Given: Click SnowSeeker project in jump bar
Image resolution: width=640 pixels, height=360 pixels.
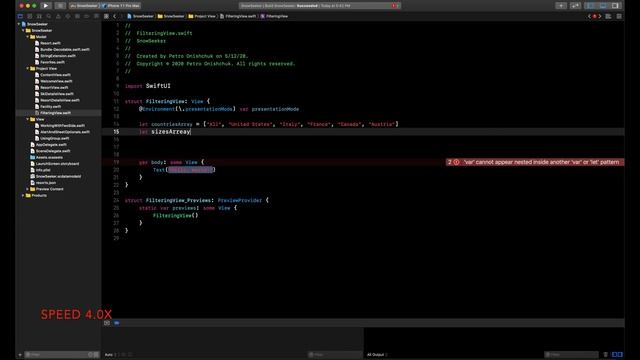Looking at the screenshot, I should [140, 16].
